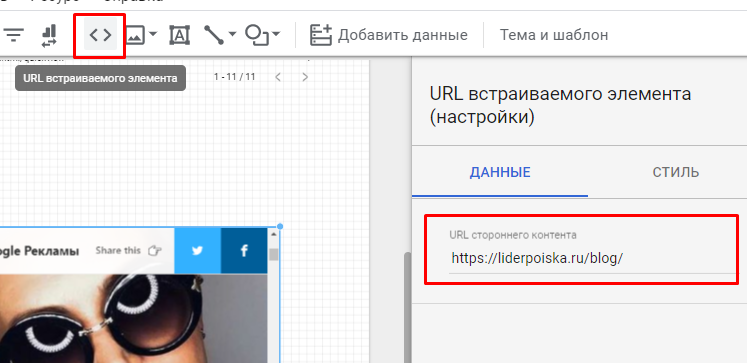Click embedded frame scrollbar up arrow
The width and height of the screenshot is (747, 363).
(x=273, y=234)
